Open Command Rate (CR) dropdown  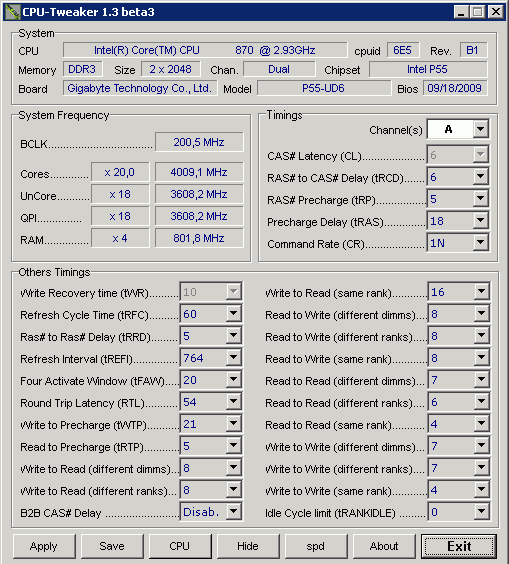(481, 243)
